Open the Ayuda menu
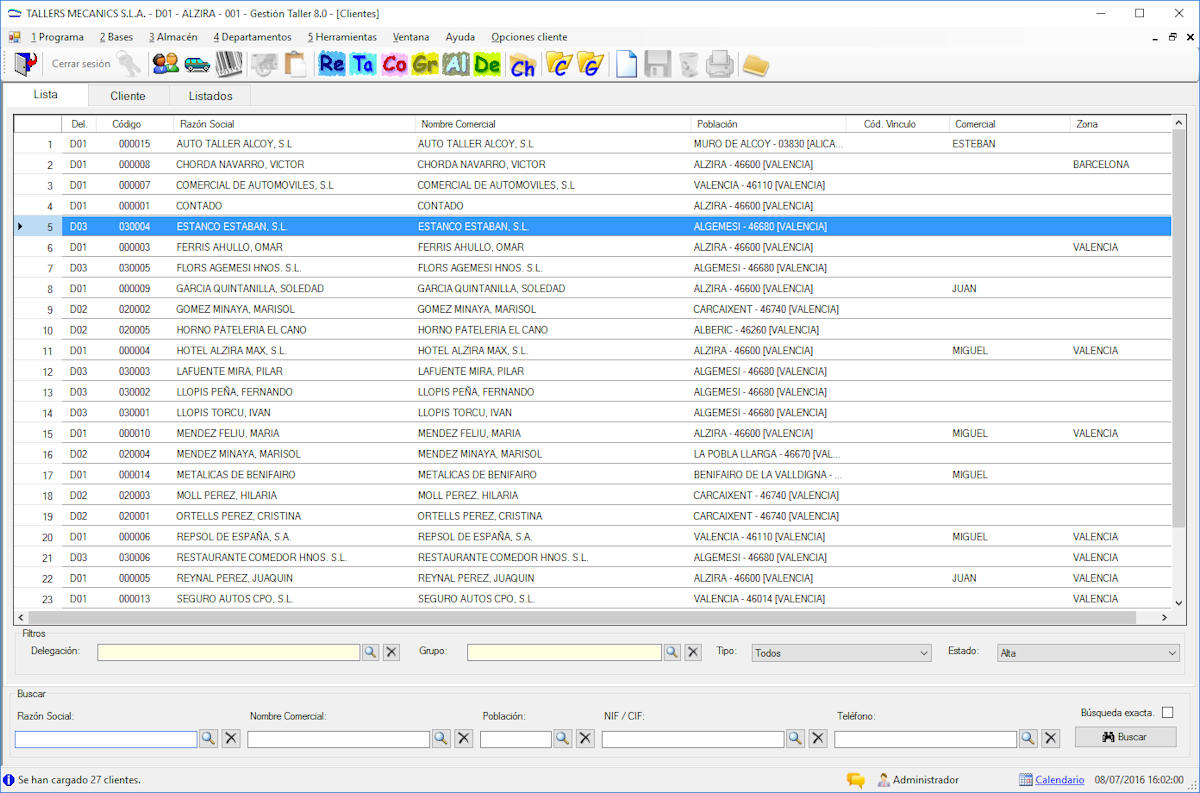This screenshot has height=793, width=1200. coord(460,37)
